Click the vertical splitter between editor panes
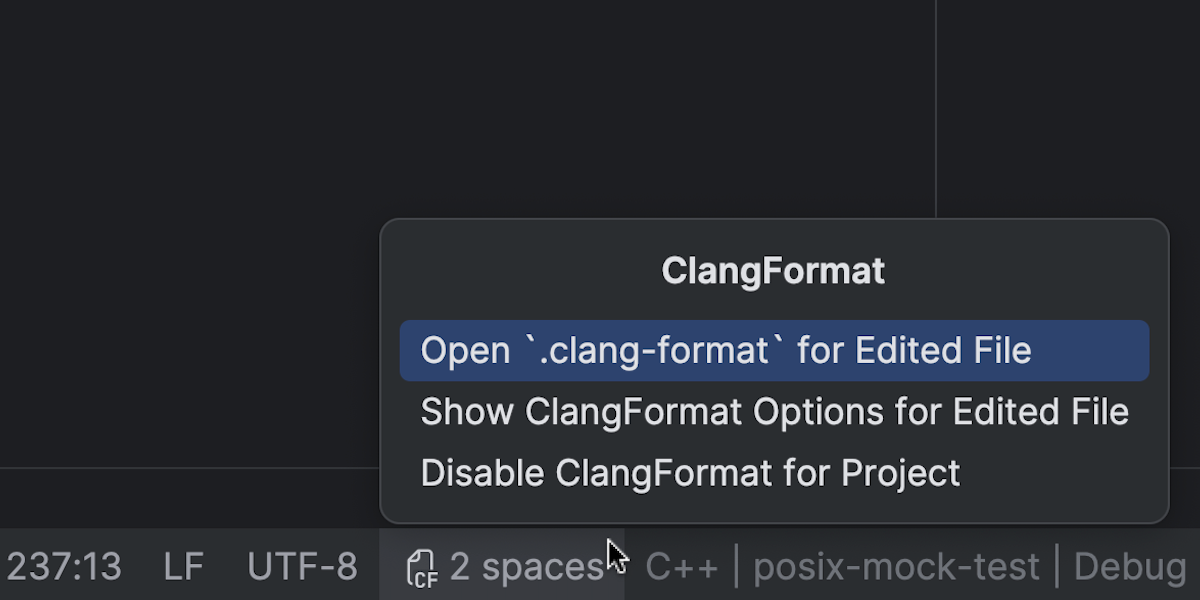Viewport: 1200px width, 600px height. point(936,108)
